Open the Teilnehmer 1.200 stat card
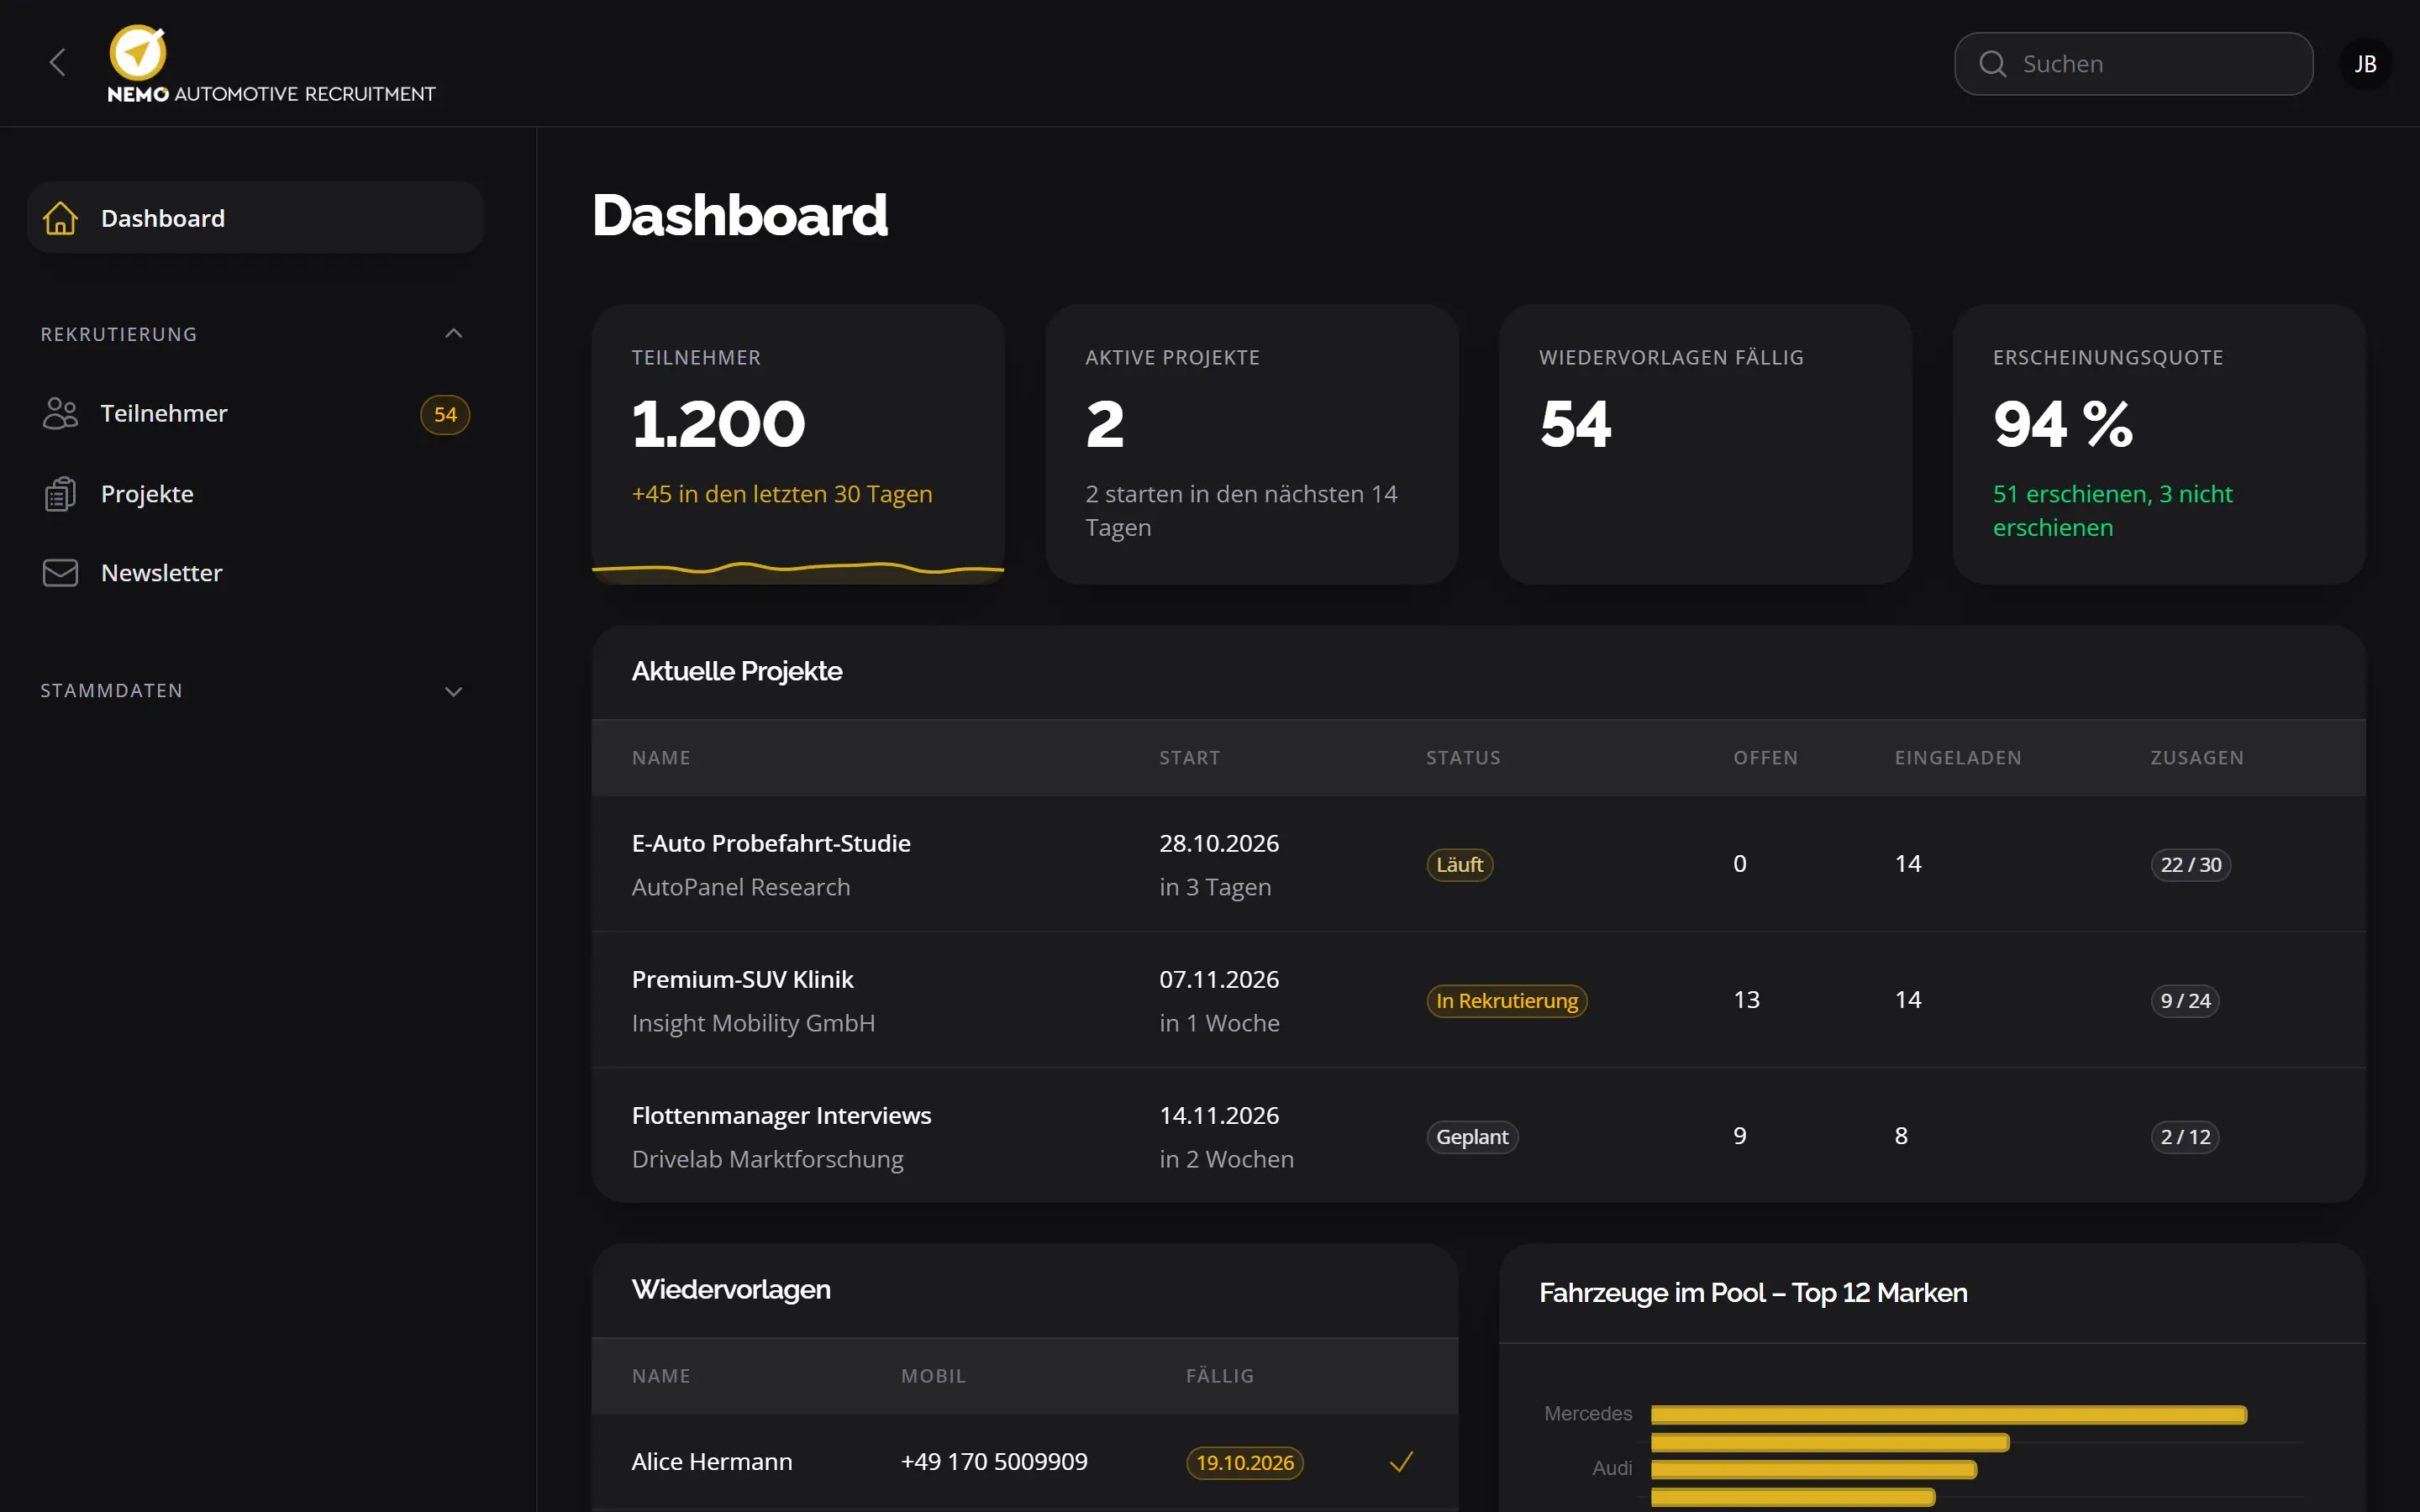This screenshot has width=2420, height=1512. 798,445
